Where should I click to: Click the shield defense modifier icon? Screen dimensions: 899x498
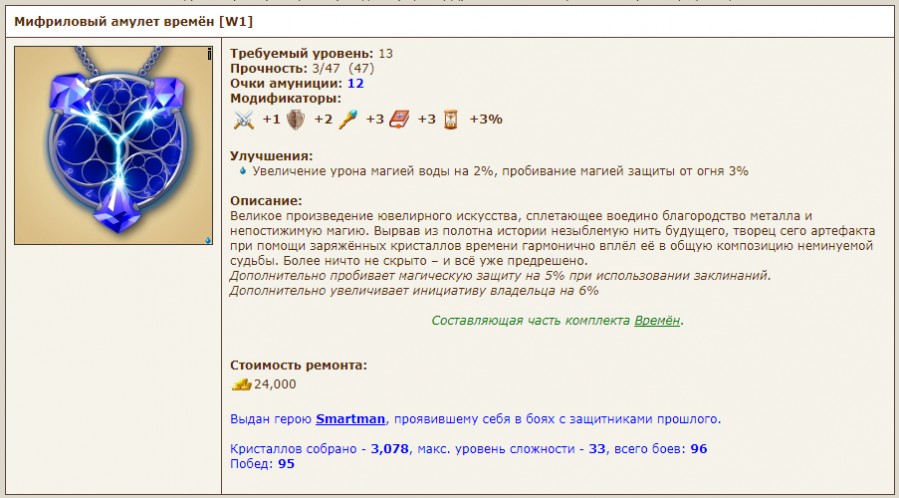point(295,119)
